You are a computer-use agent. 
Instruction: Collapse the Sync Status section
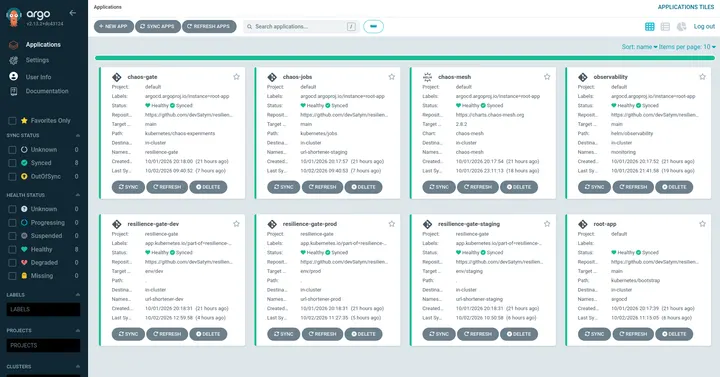(x=78, y=135)
